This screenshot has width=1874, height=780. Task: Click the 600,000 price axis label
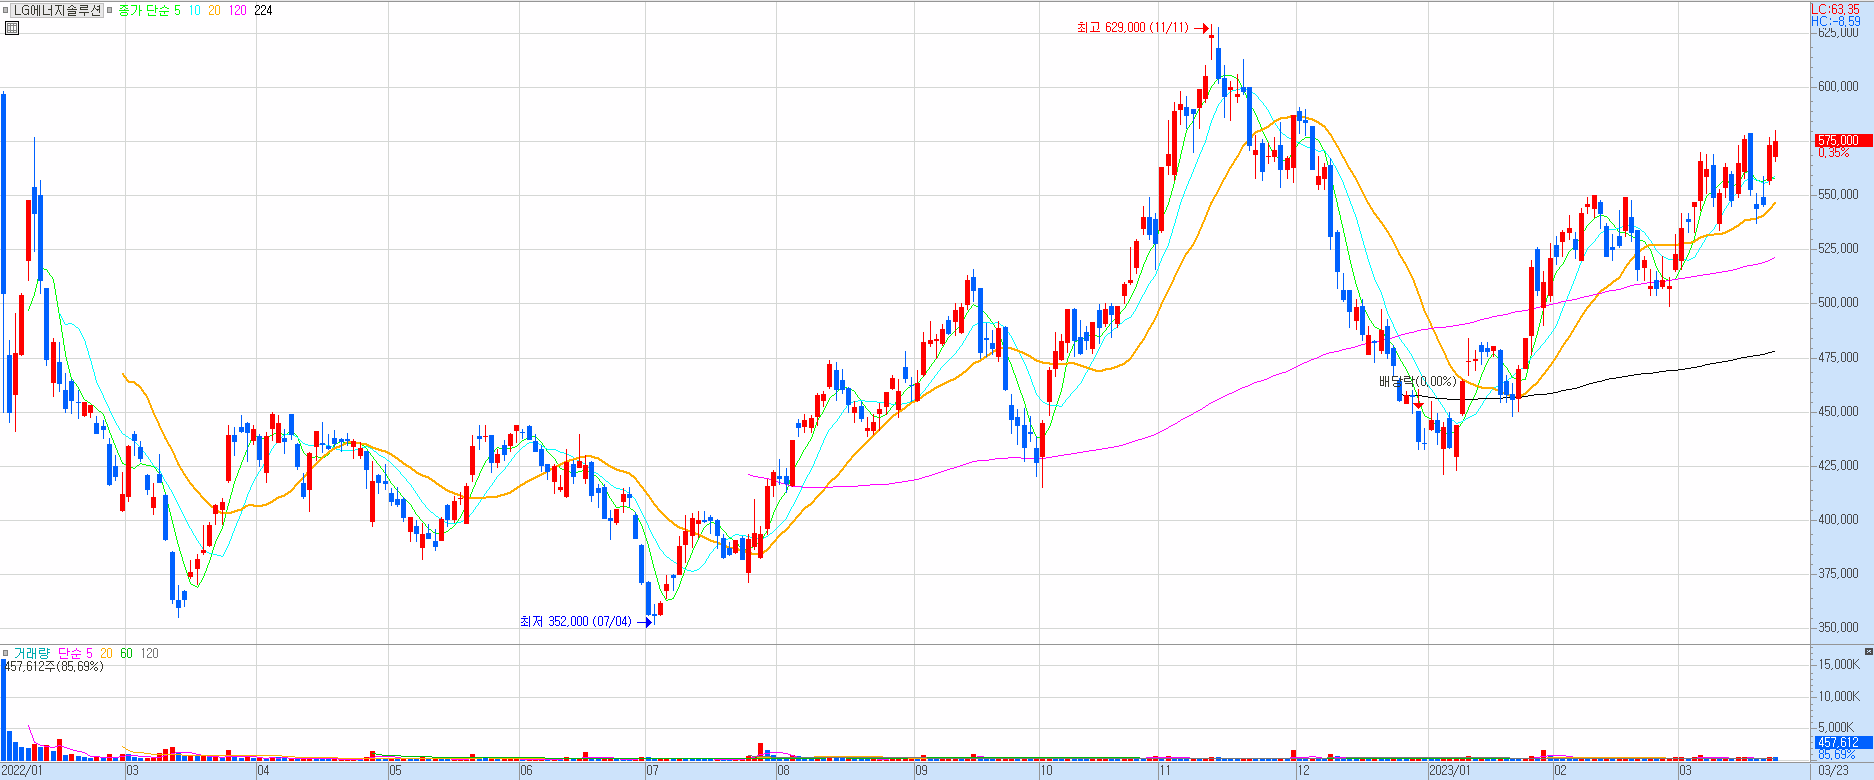click(x=1838, y=86)
